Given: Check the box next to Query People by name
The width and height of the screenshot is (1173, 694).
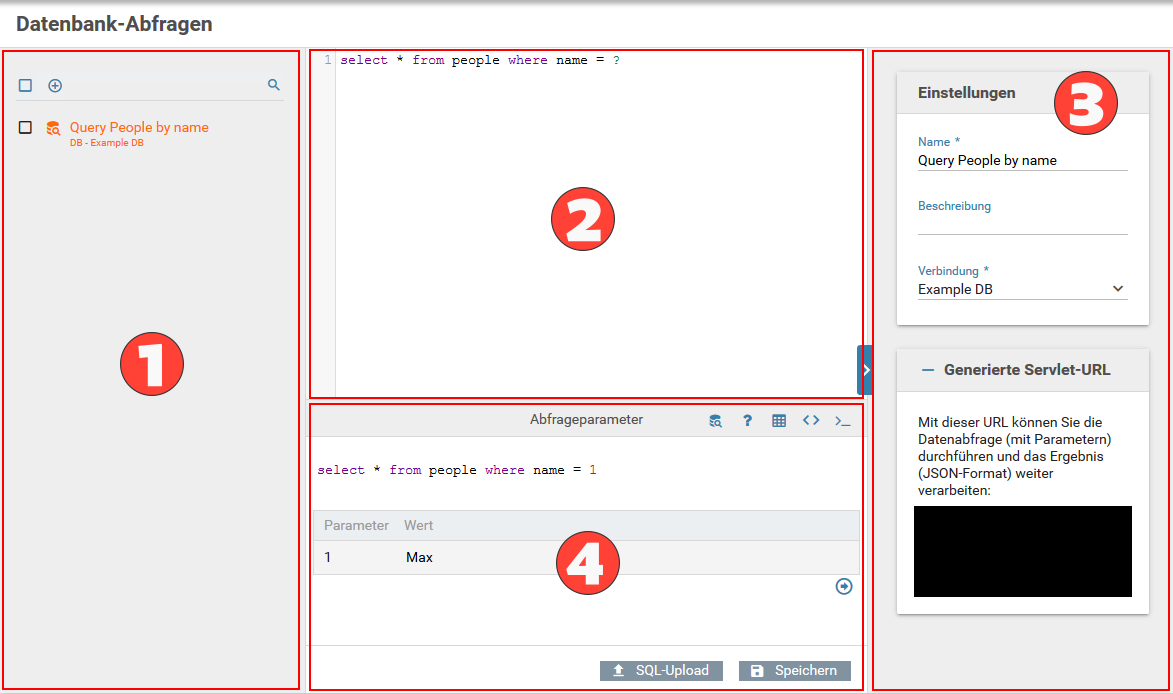Looking at the screenshot, I should pos(26,128).
